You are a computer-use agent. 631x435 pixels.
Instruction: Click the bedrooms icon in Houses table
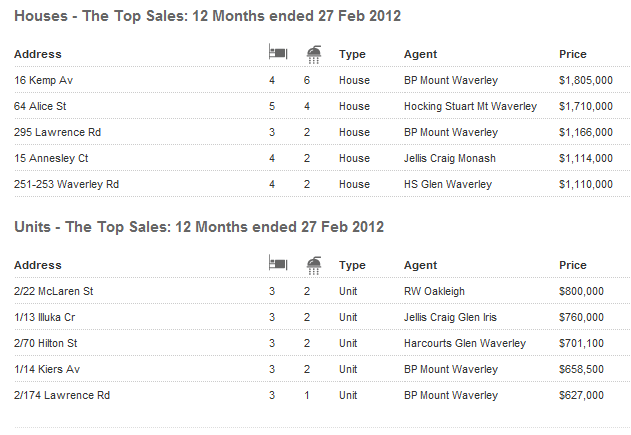coord(278,53)
